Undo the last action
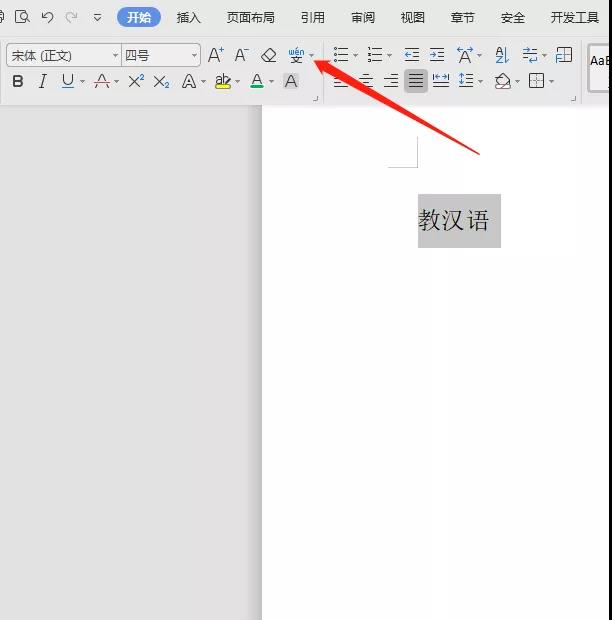This screenshot has width=612, height=620. [47, 17]
